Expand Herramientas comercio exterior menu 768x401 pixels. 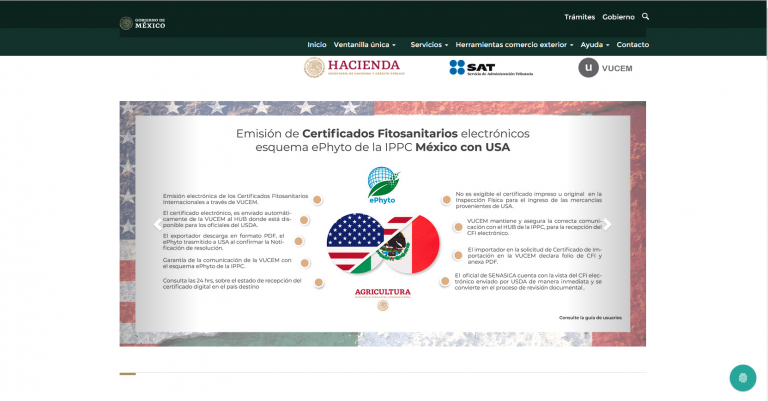pos(514,45)
